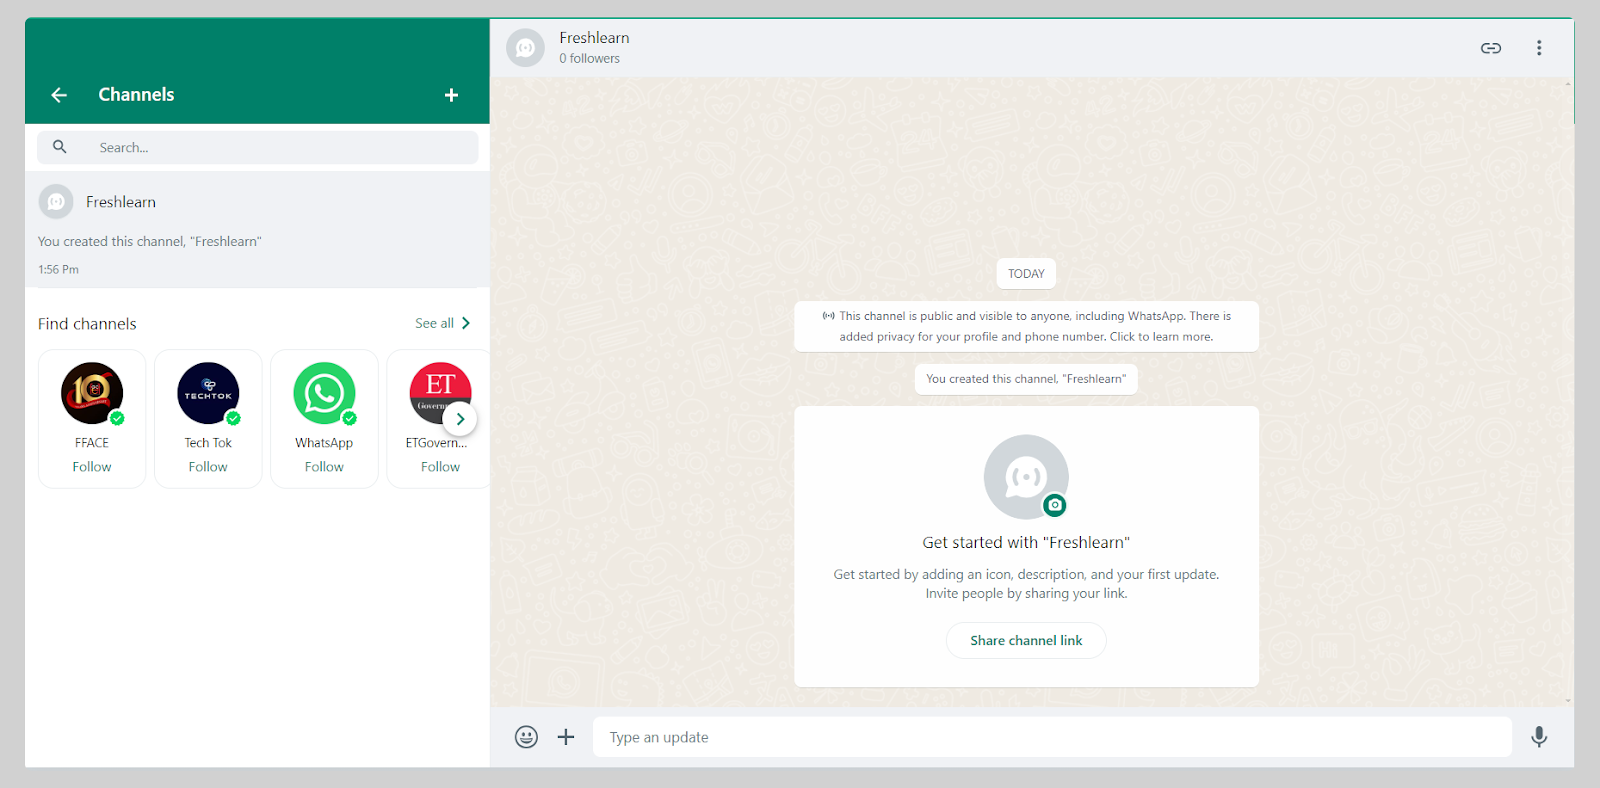Click the large channel placeholder avatar
This screenshot has width=1600, height=788.
(1026, 477)
